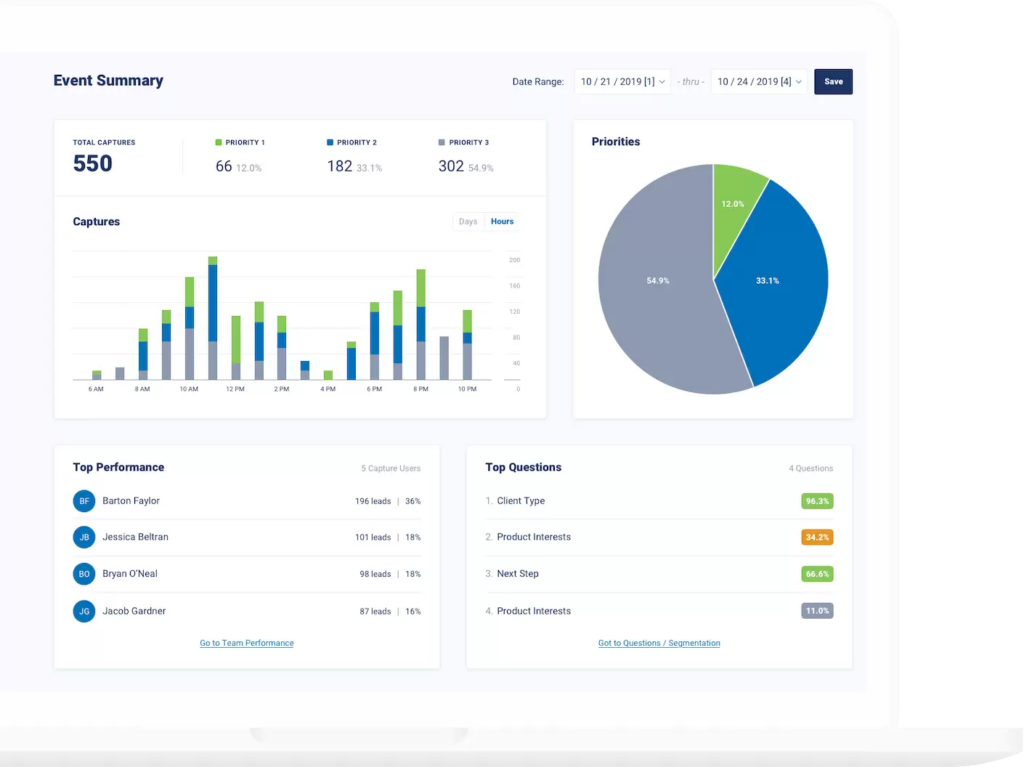Viewport: 1024px width, 767px height.
Task: Click the 66.6% badge for Next Step
Action: [817, 574]
